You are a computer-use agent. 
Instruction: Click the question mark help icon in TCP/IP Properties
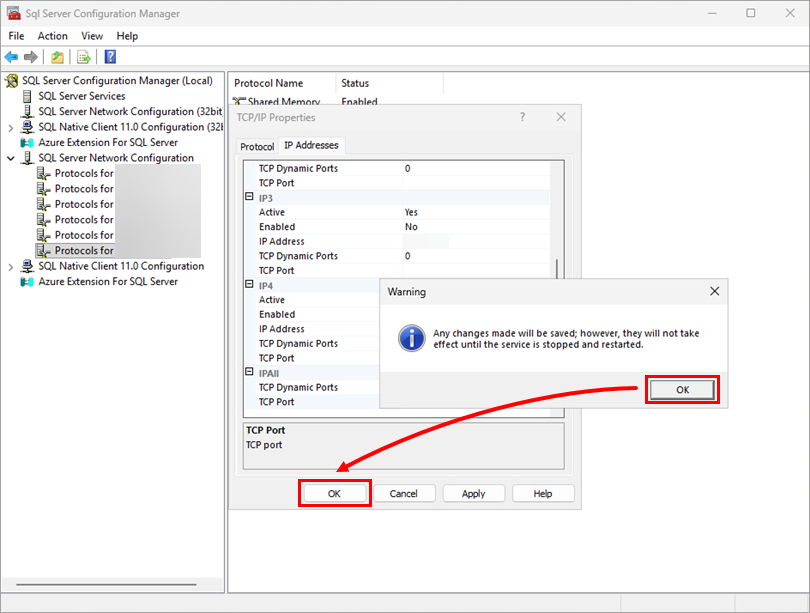(522, 117)
